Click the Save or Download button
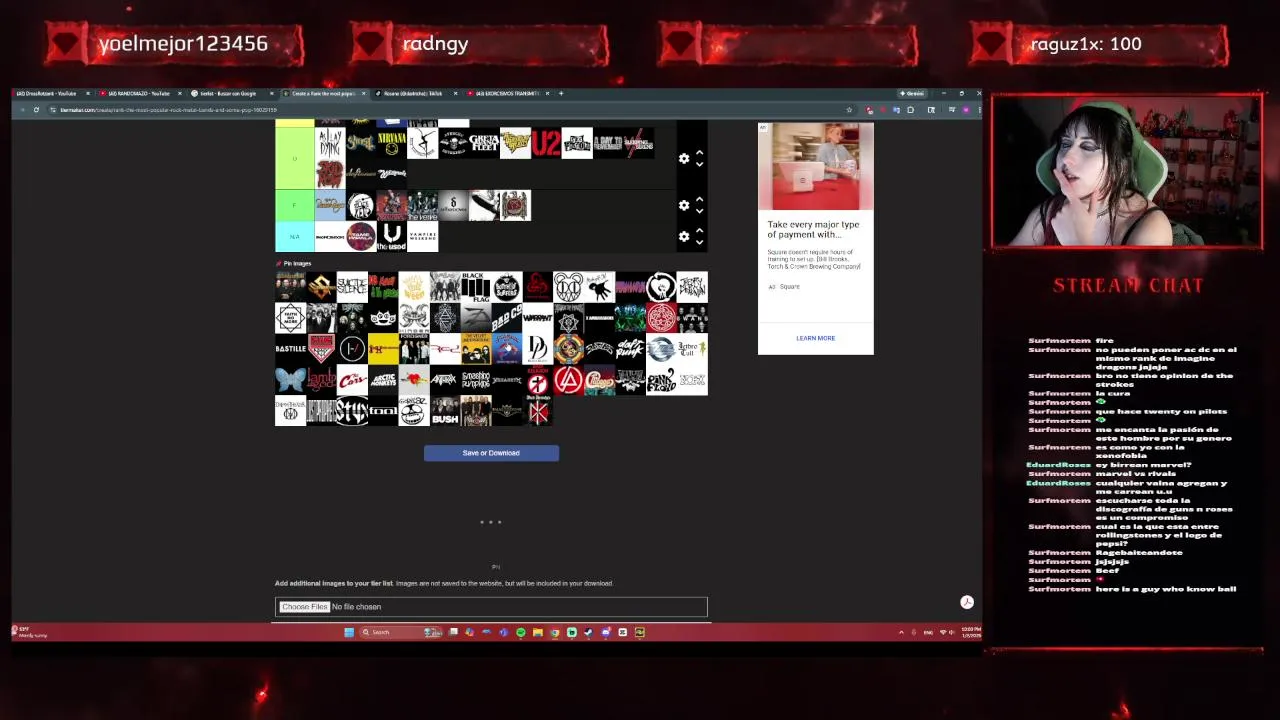Image resolution: width=1280 pixels, height=720 pixels. 491,453
